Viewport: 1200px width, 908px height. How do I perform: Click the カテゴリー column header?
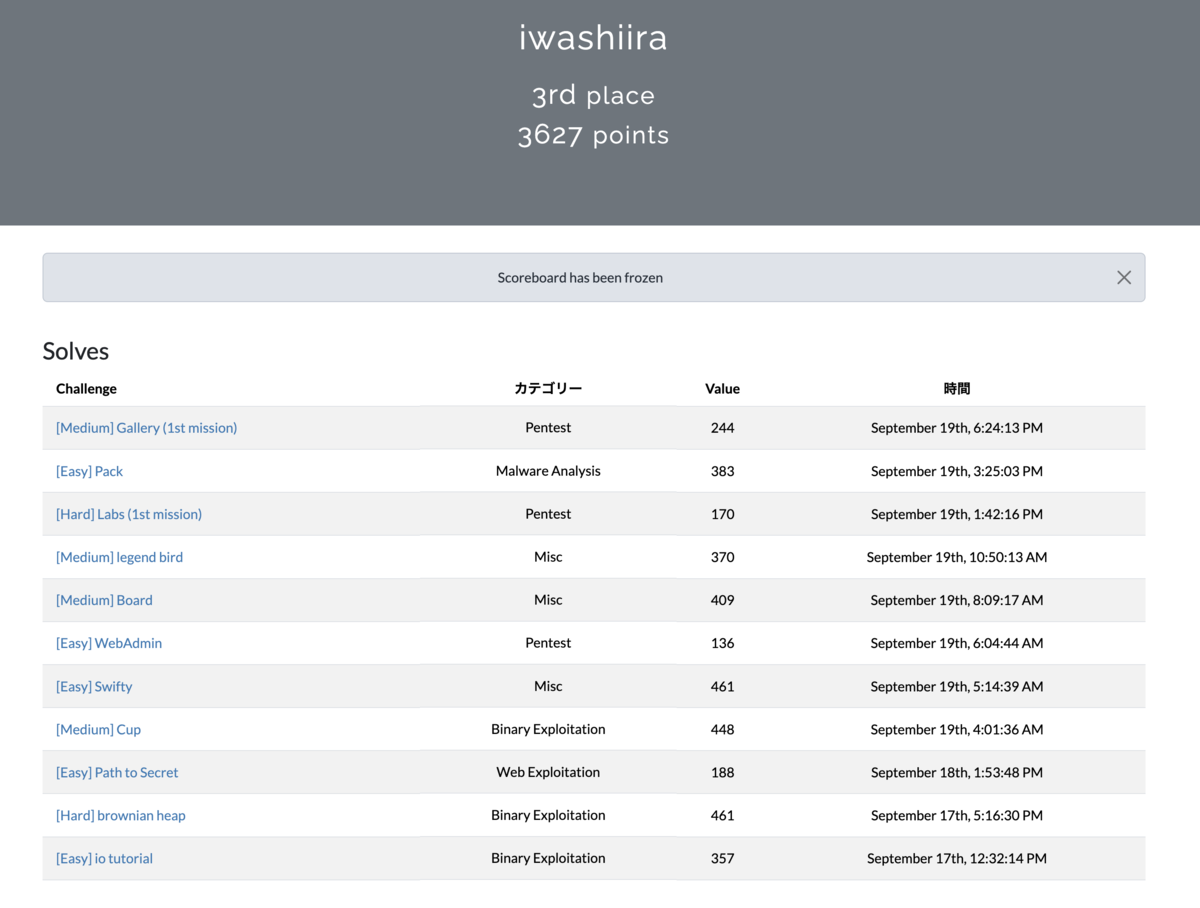click(548, 389)
